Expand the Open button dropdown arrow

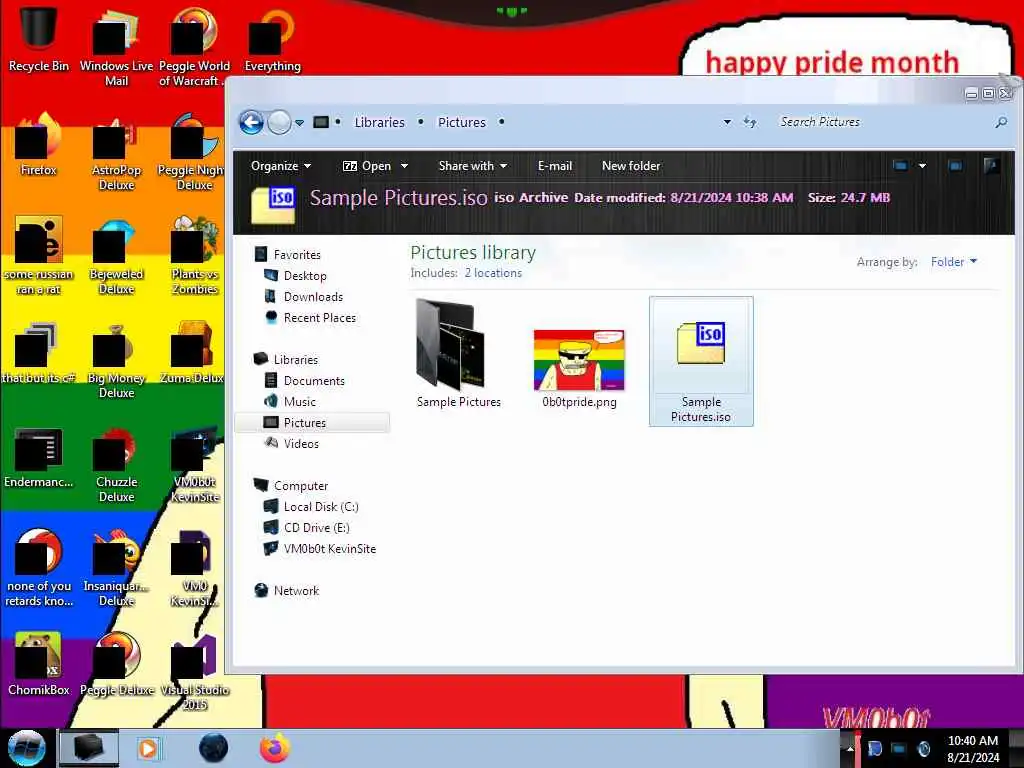(x=404, y=166)
